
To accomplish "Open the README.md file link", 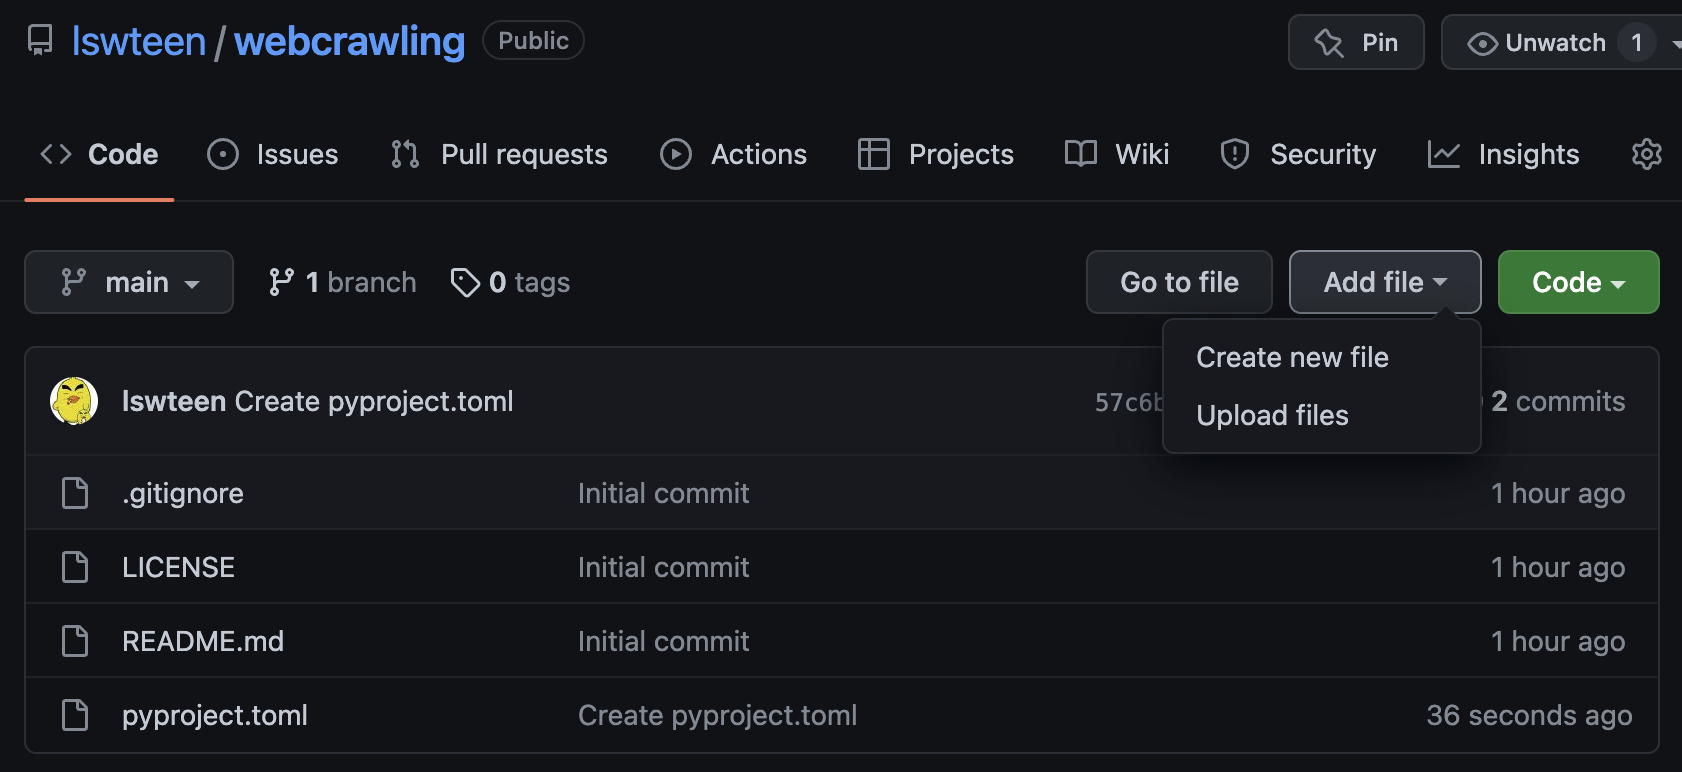I will 203,641.
